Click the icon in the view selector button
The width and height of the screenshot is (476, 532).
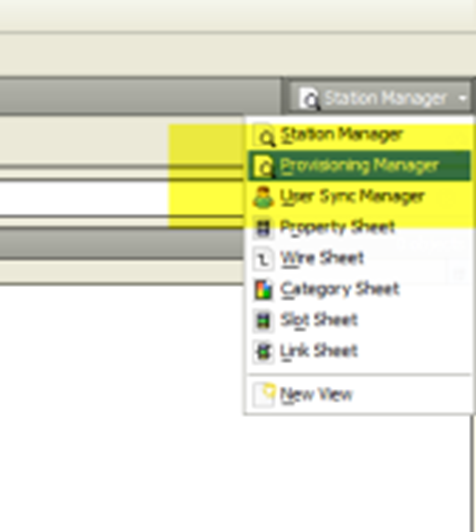click(309, 98)
